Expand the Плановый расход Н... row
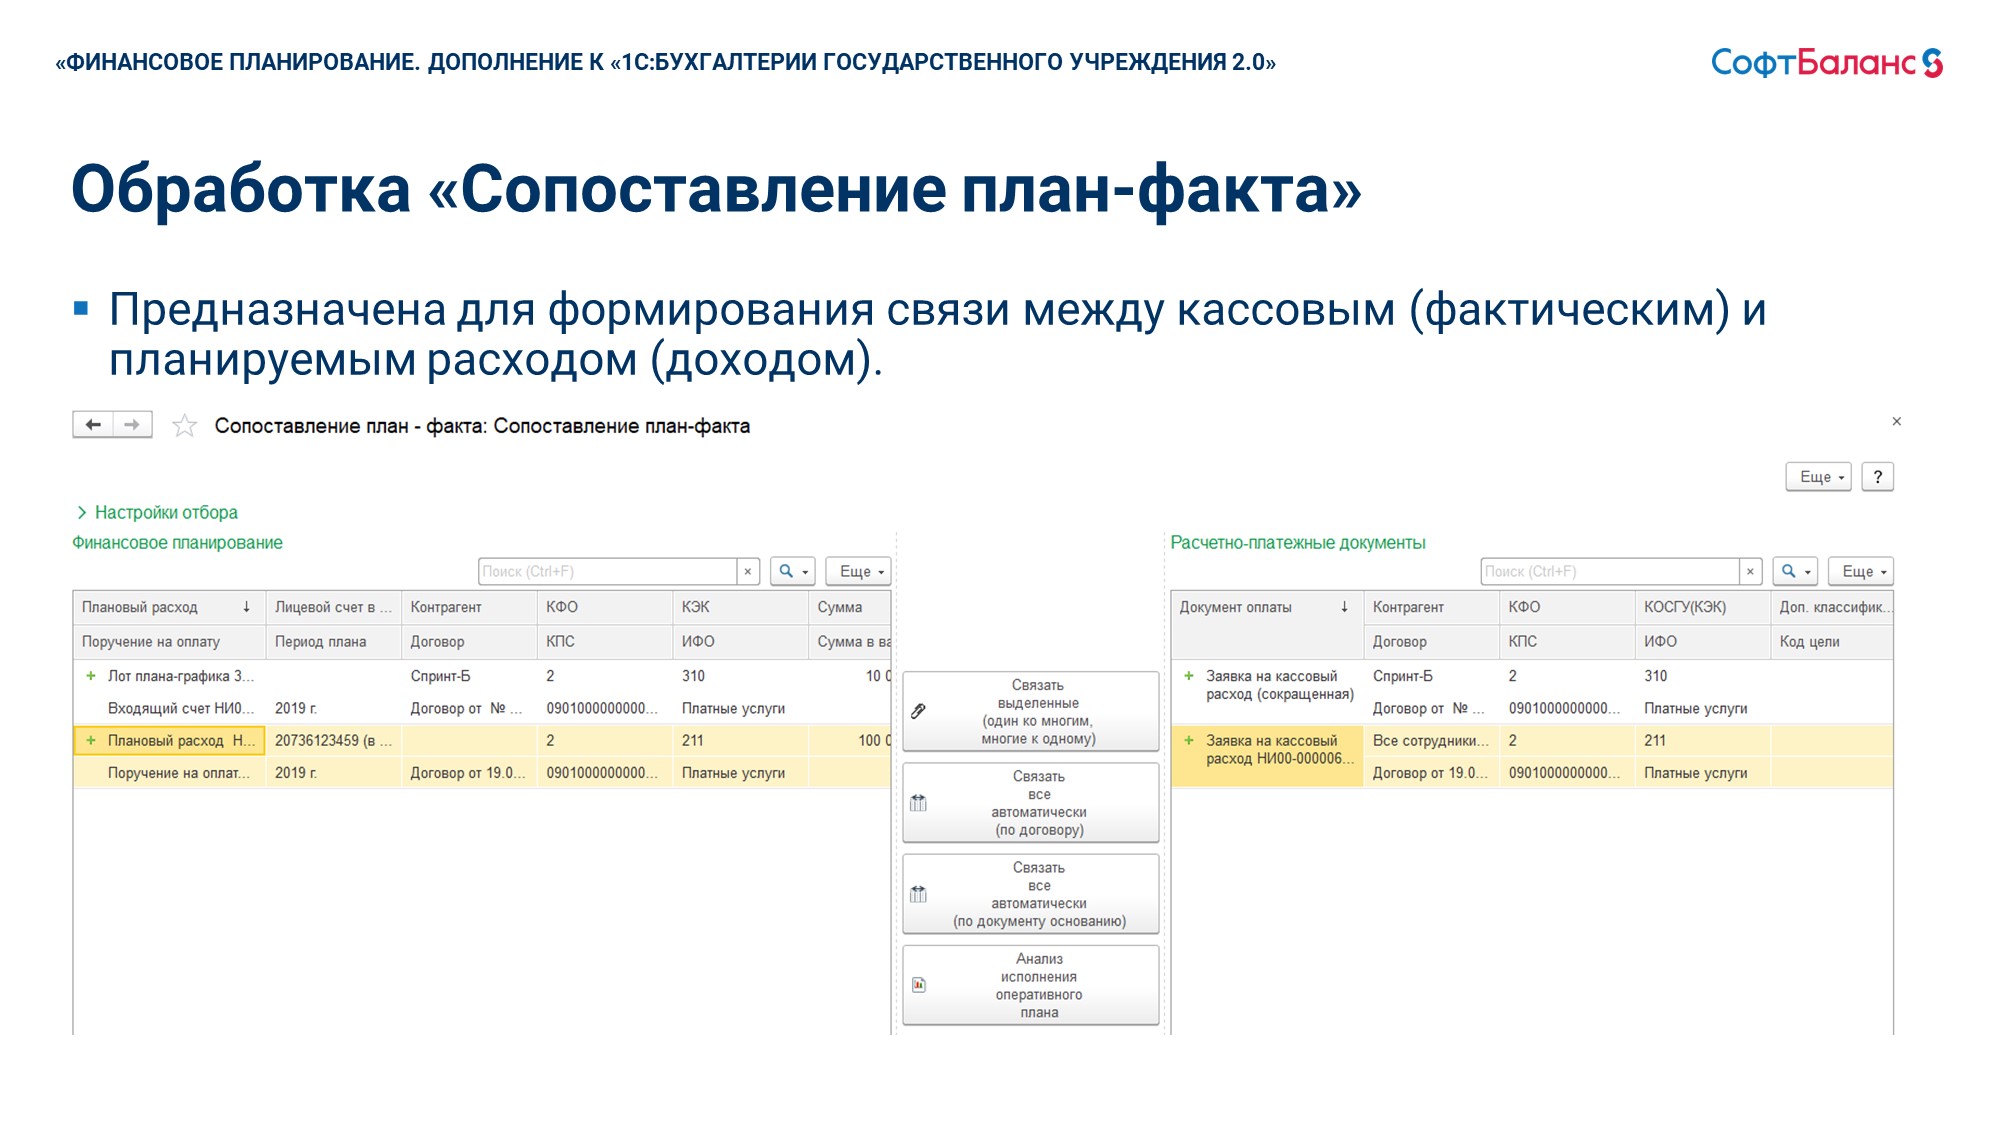This screenshot has height=1125, width=2000. tap(91, 740)
